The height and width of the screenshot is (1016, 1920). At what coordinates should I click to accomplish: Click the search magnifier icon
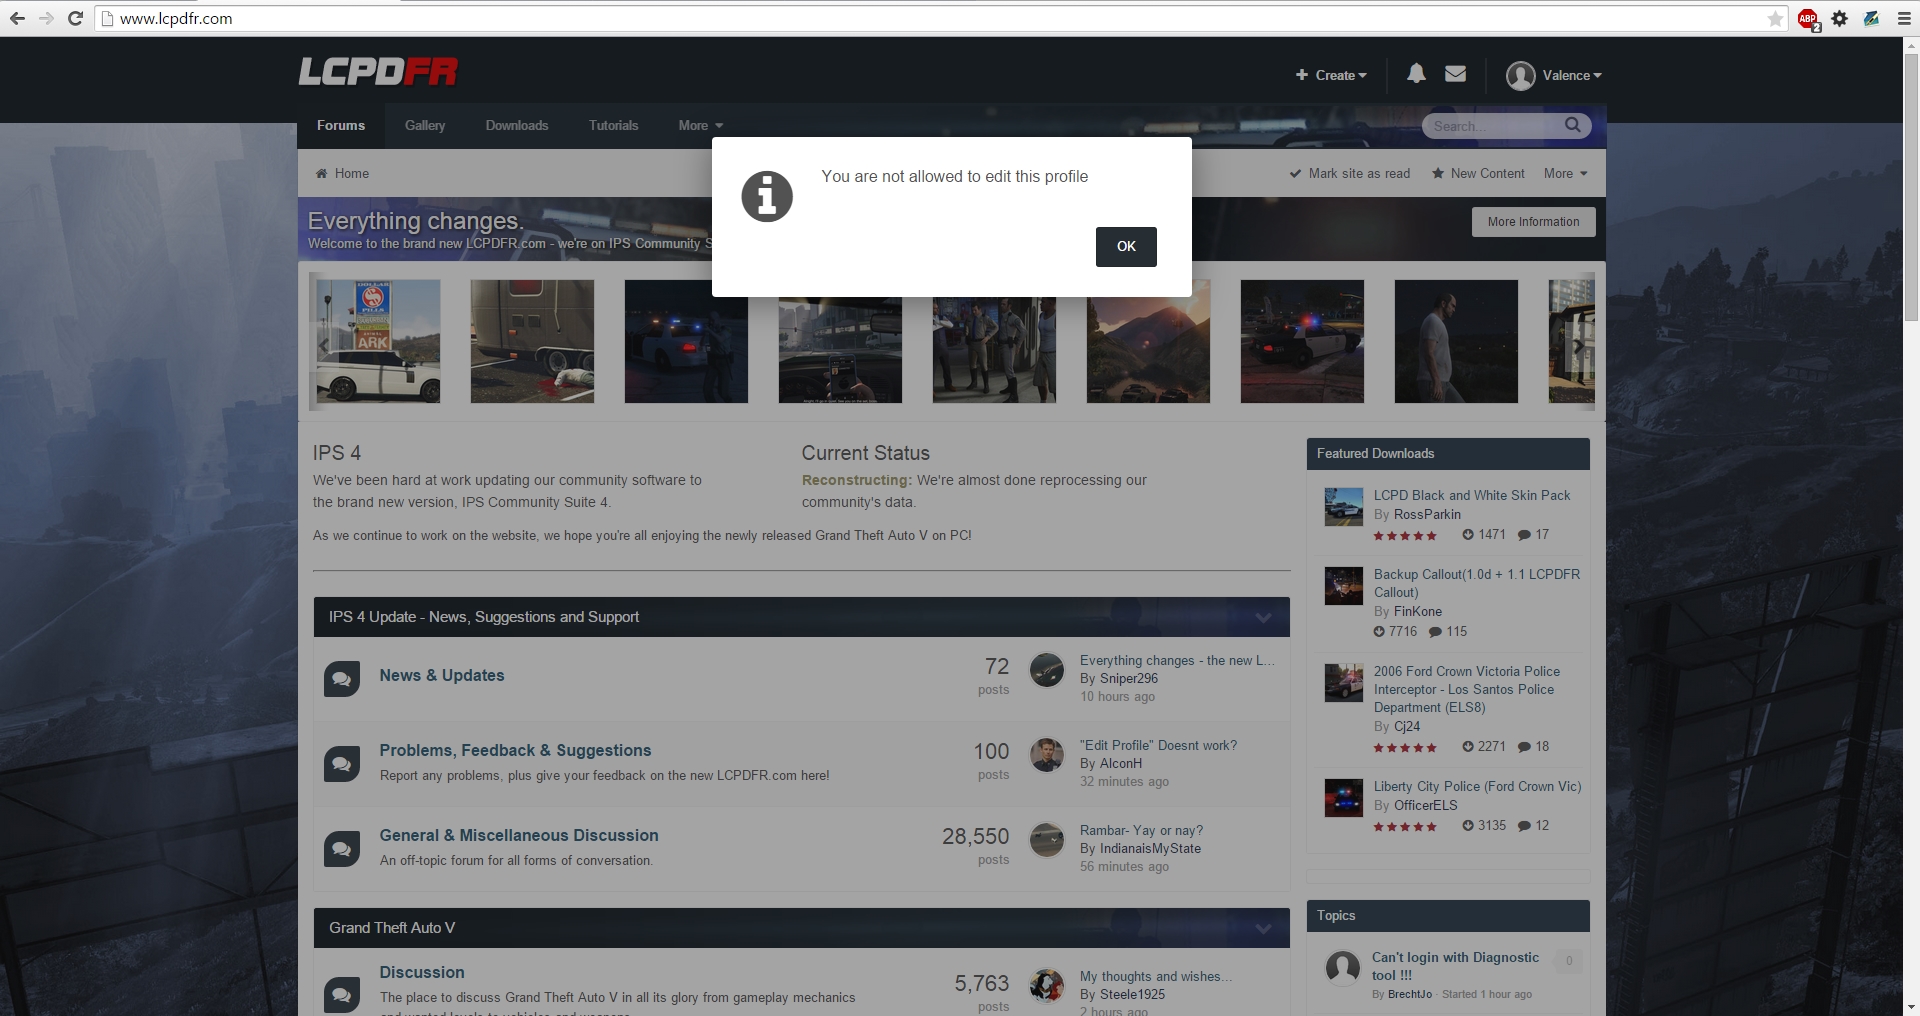coord(1573,125)
